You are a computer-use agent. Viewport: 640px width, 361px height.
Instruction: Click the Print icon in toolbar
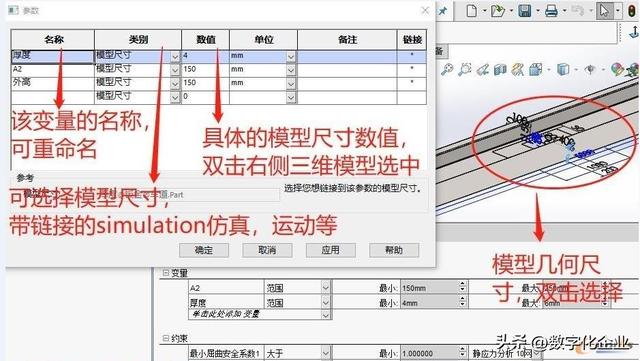[551, 11]
